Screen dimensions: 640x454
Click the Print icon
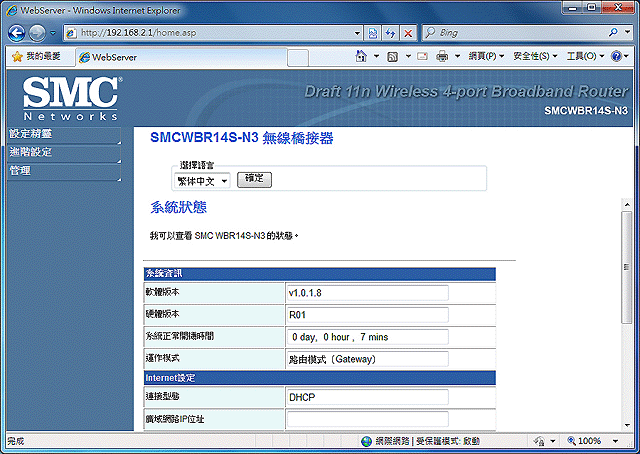[442, 56]
